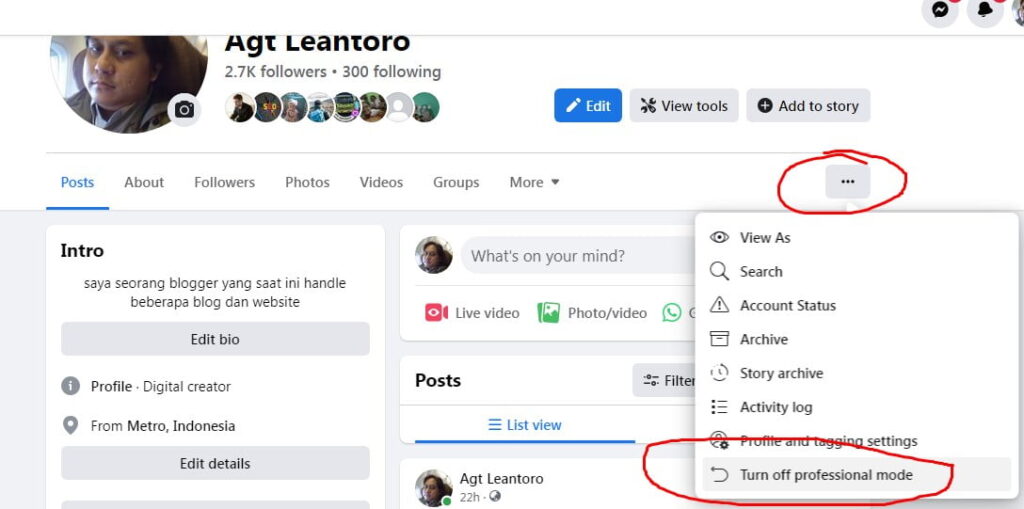The width and height of the screenshot is (1024, 509).
Task: Click the Metro, Indonesia hometown link
Action: (x=181, y=426)
